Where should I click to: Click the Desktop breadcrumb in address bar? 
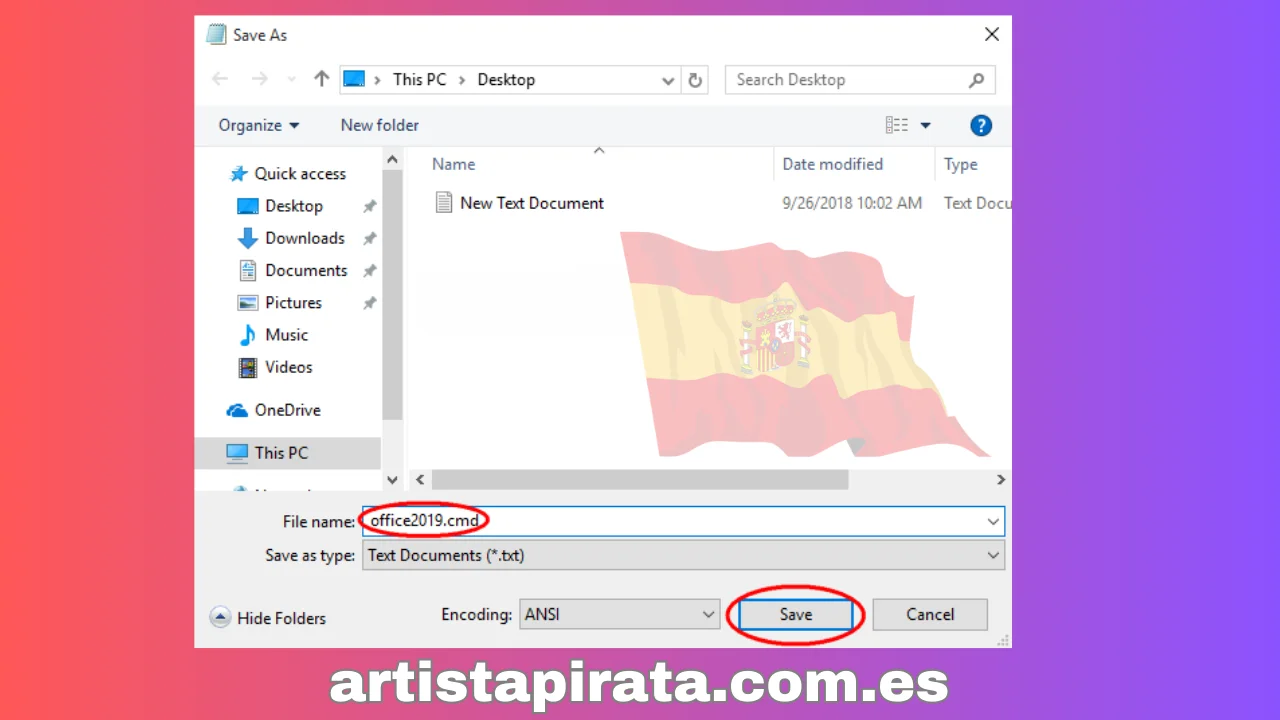coord(506,79)
